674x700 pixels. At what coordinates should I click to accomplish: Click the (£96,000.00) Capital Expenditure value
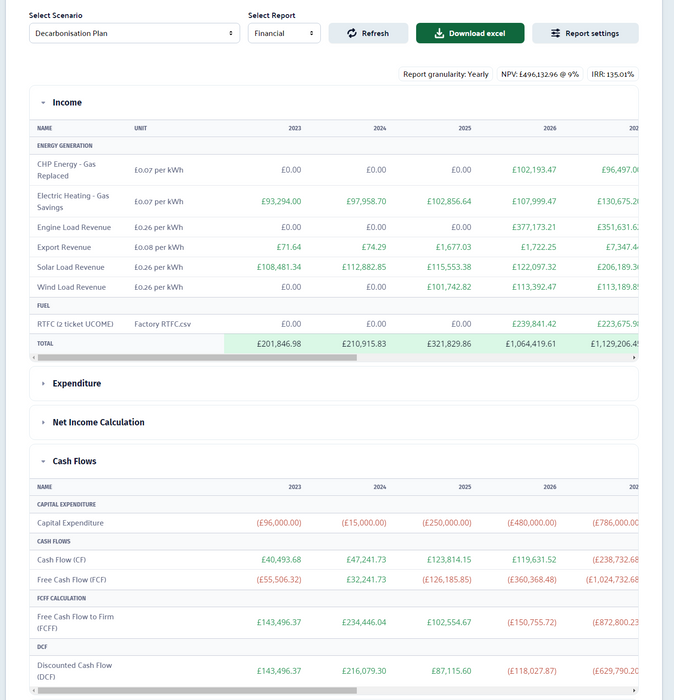pyautogui.click(x=279, y=523)
